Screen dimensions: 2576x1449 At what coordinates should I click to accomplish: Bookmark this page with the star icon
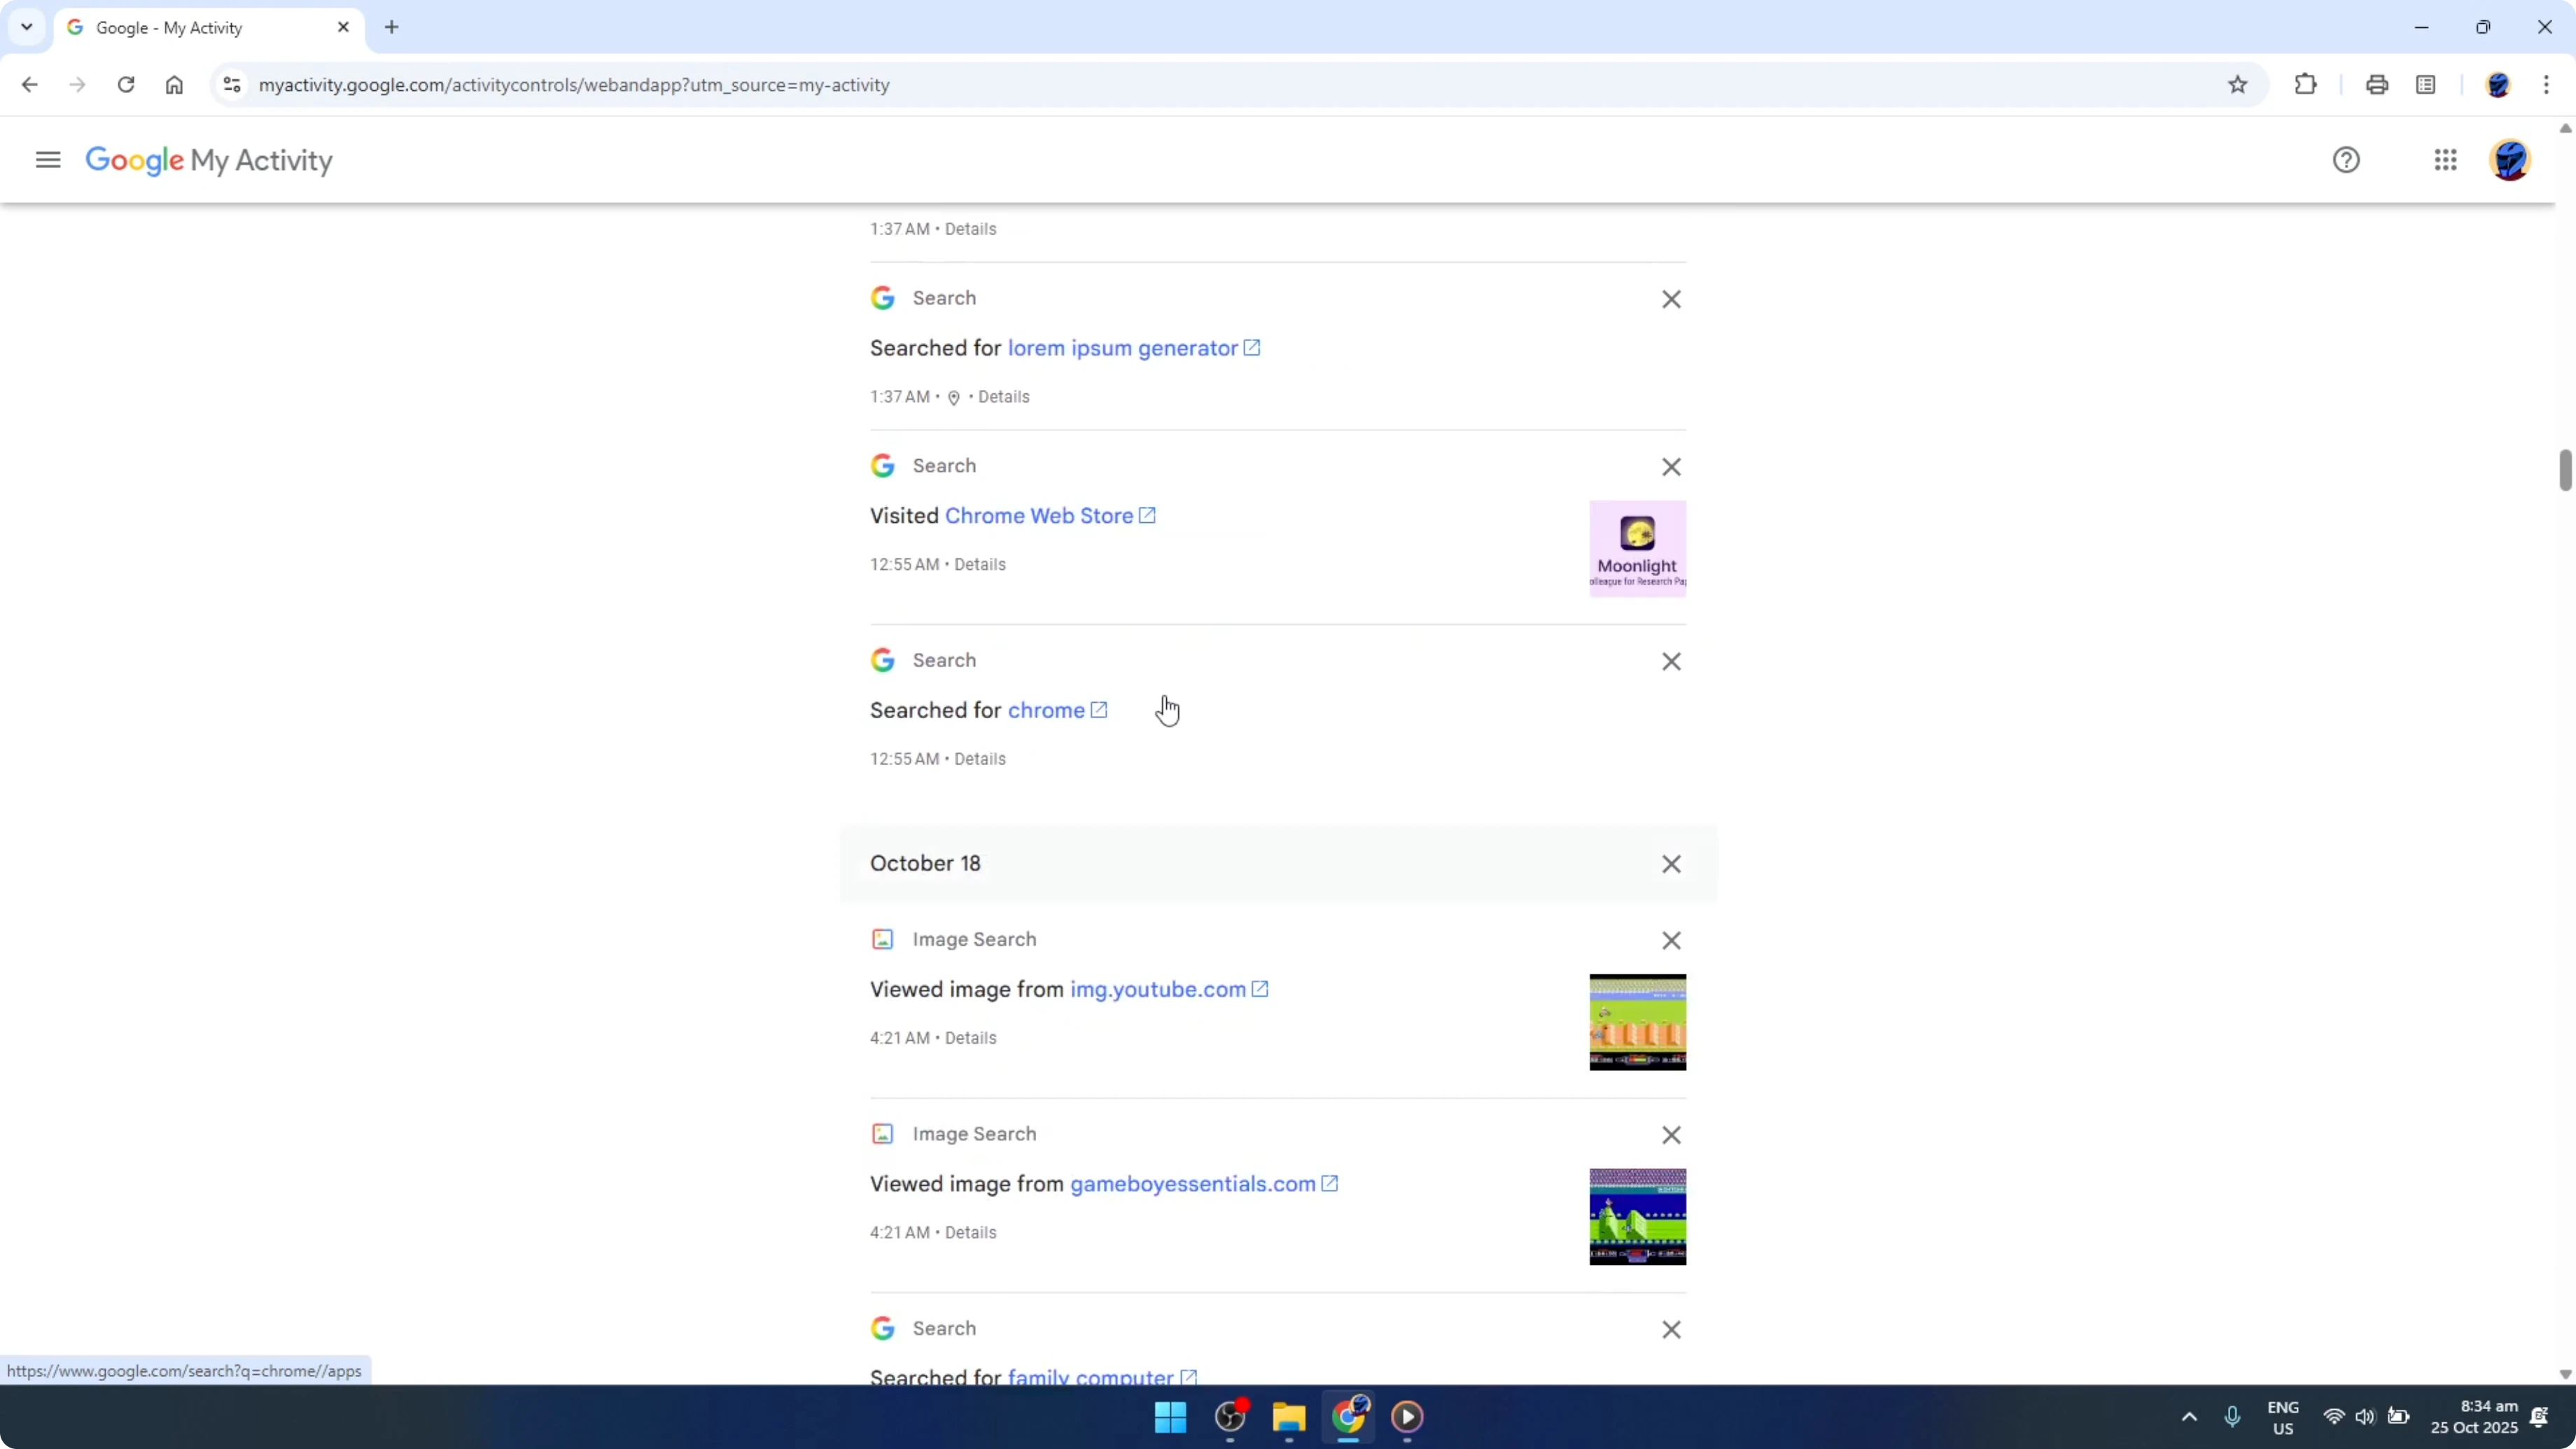2238,85
